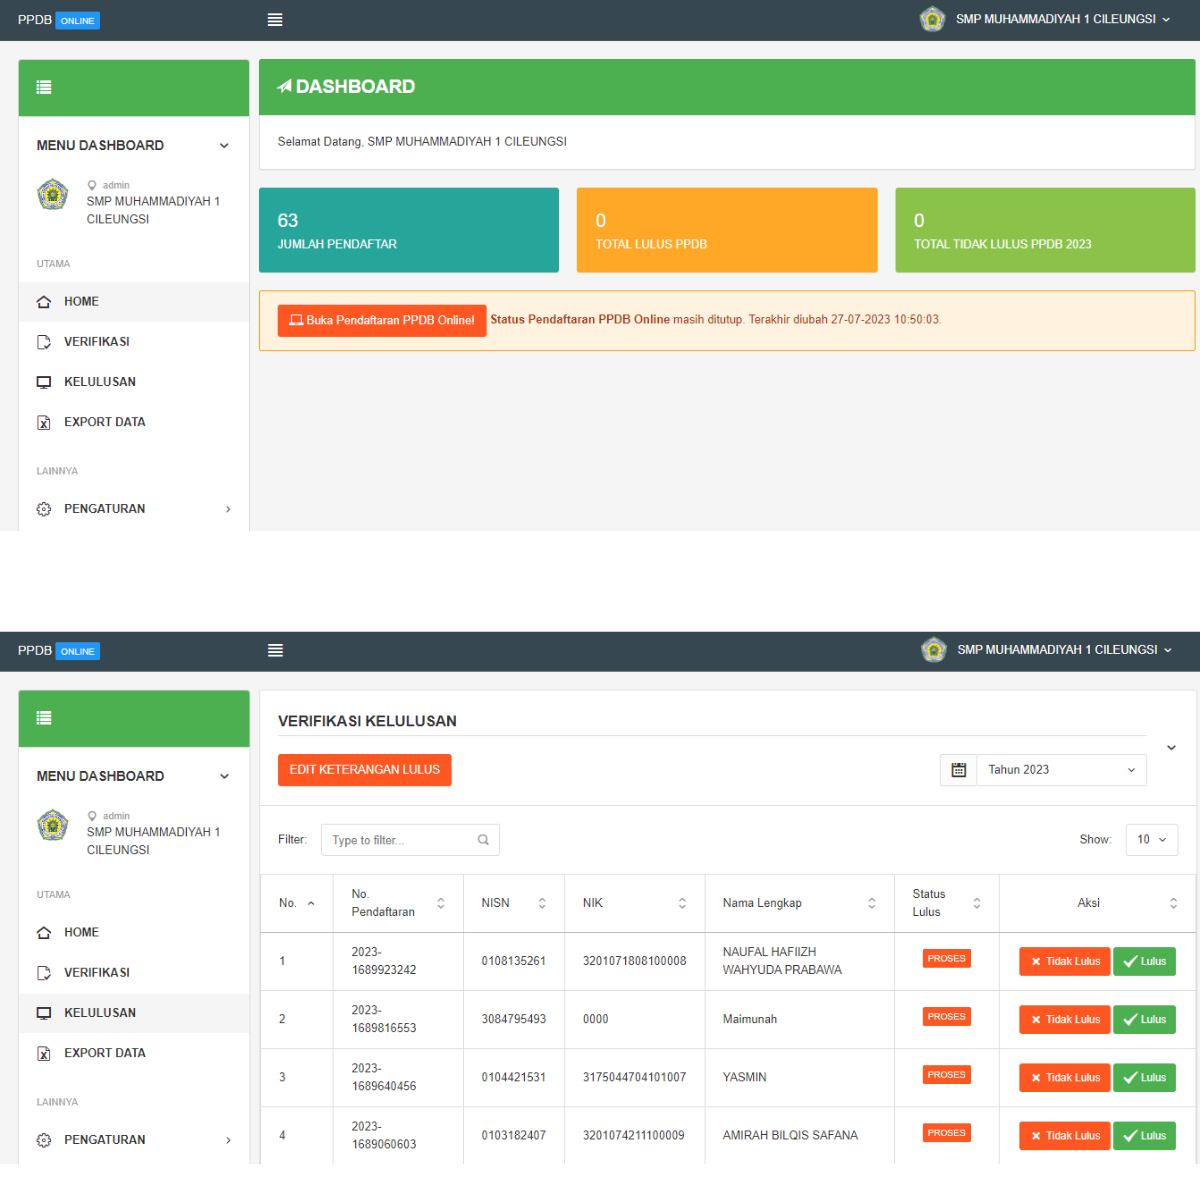Open the Tahun 2023 year dropdown
Image resolution: width=1200 pixels, height=1200 pixels.
[1061, 770]
